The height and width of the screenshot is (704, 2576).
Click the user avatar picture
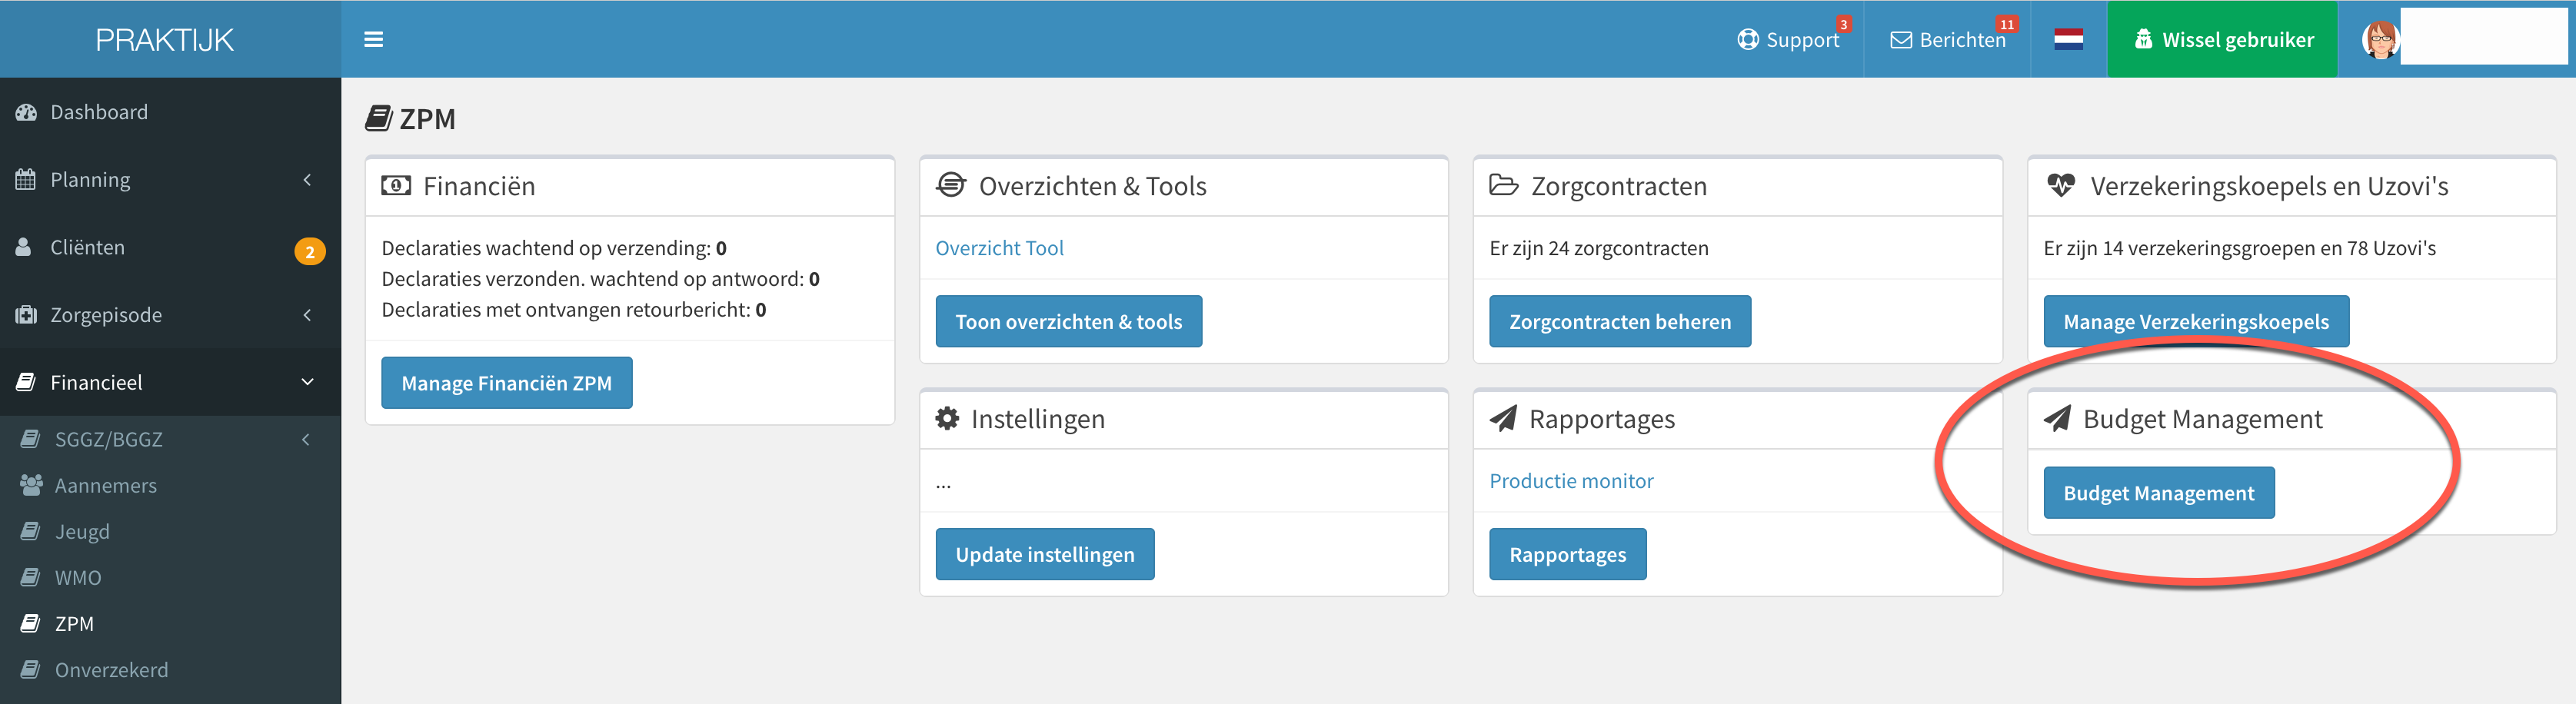(x=2381, y=40)
